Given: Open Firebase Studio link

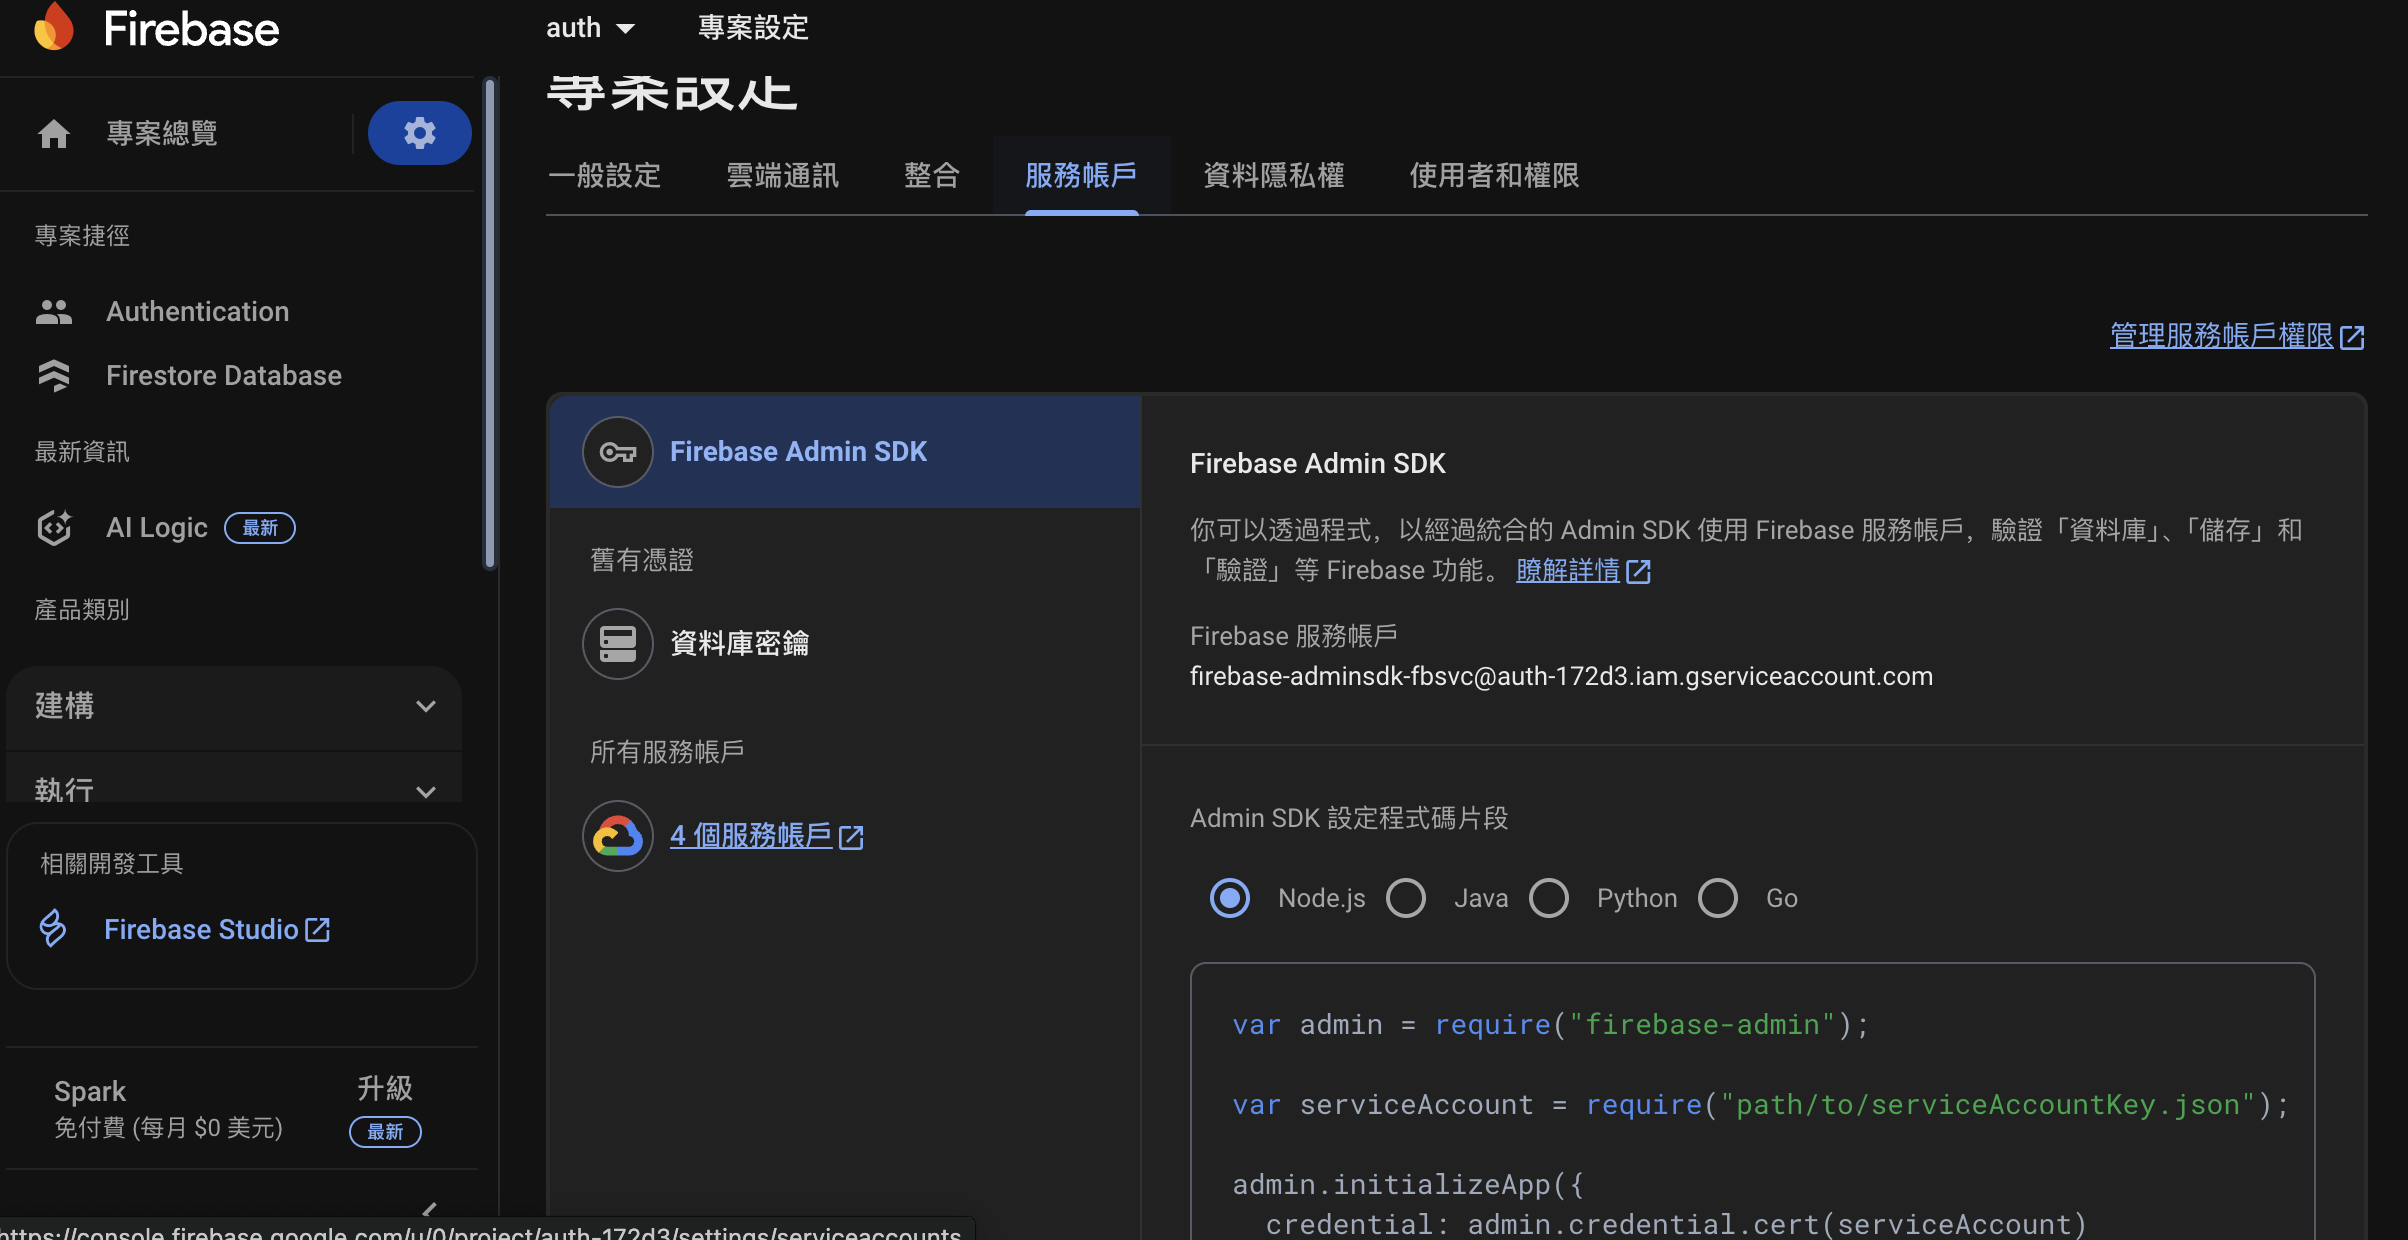Looking at the screenshot, I should [x=201, y=930].
